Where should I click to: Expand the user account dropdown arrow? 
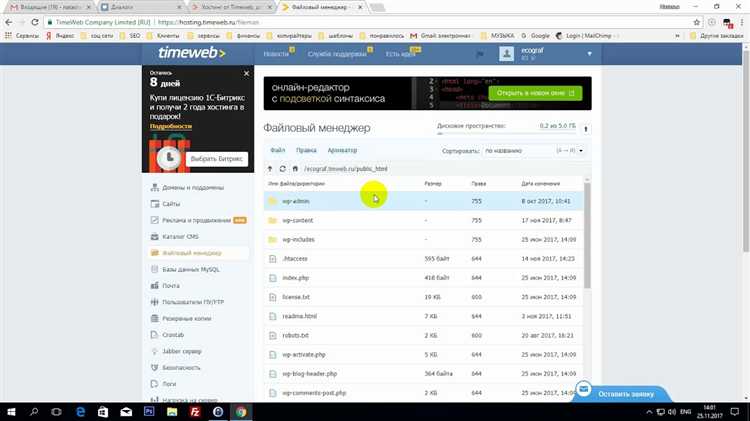(x=589, y=54)
